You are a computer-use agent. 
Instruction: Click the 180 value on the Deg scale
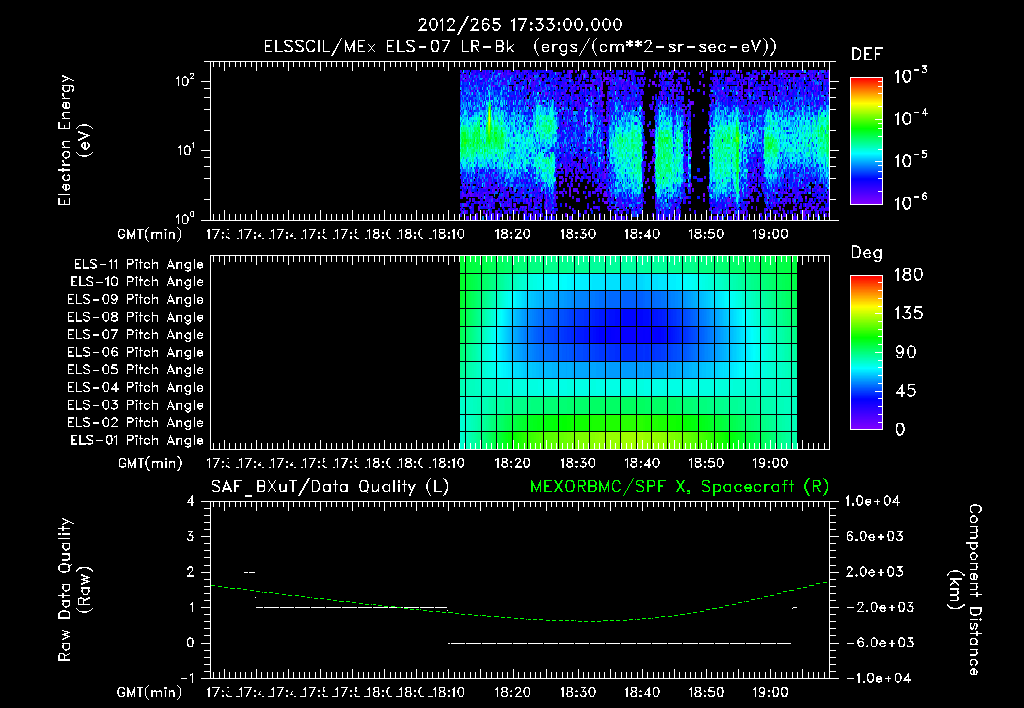(908, 274)
